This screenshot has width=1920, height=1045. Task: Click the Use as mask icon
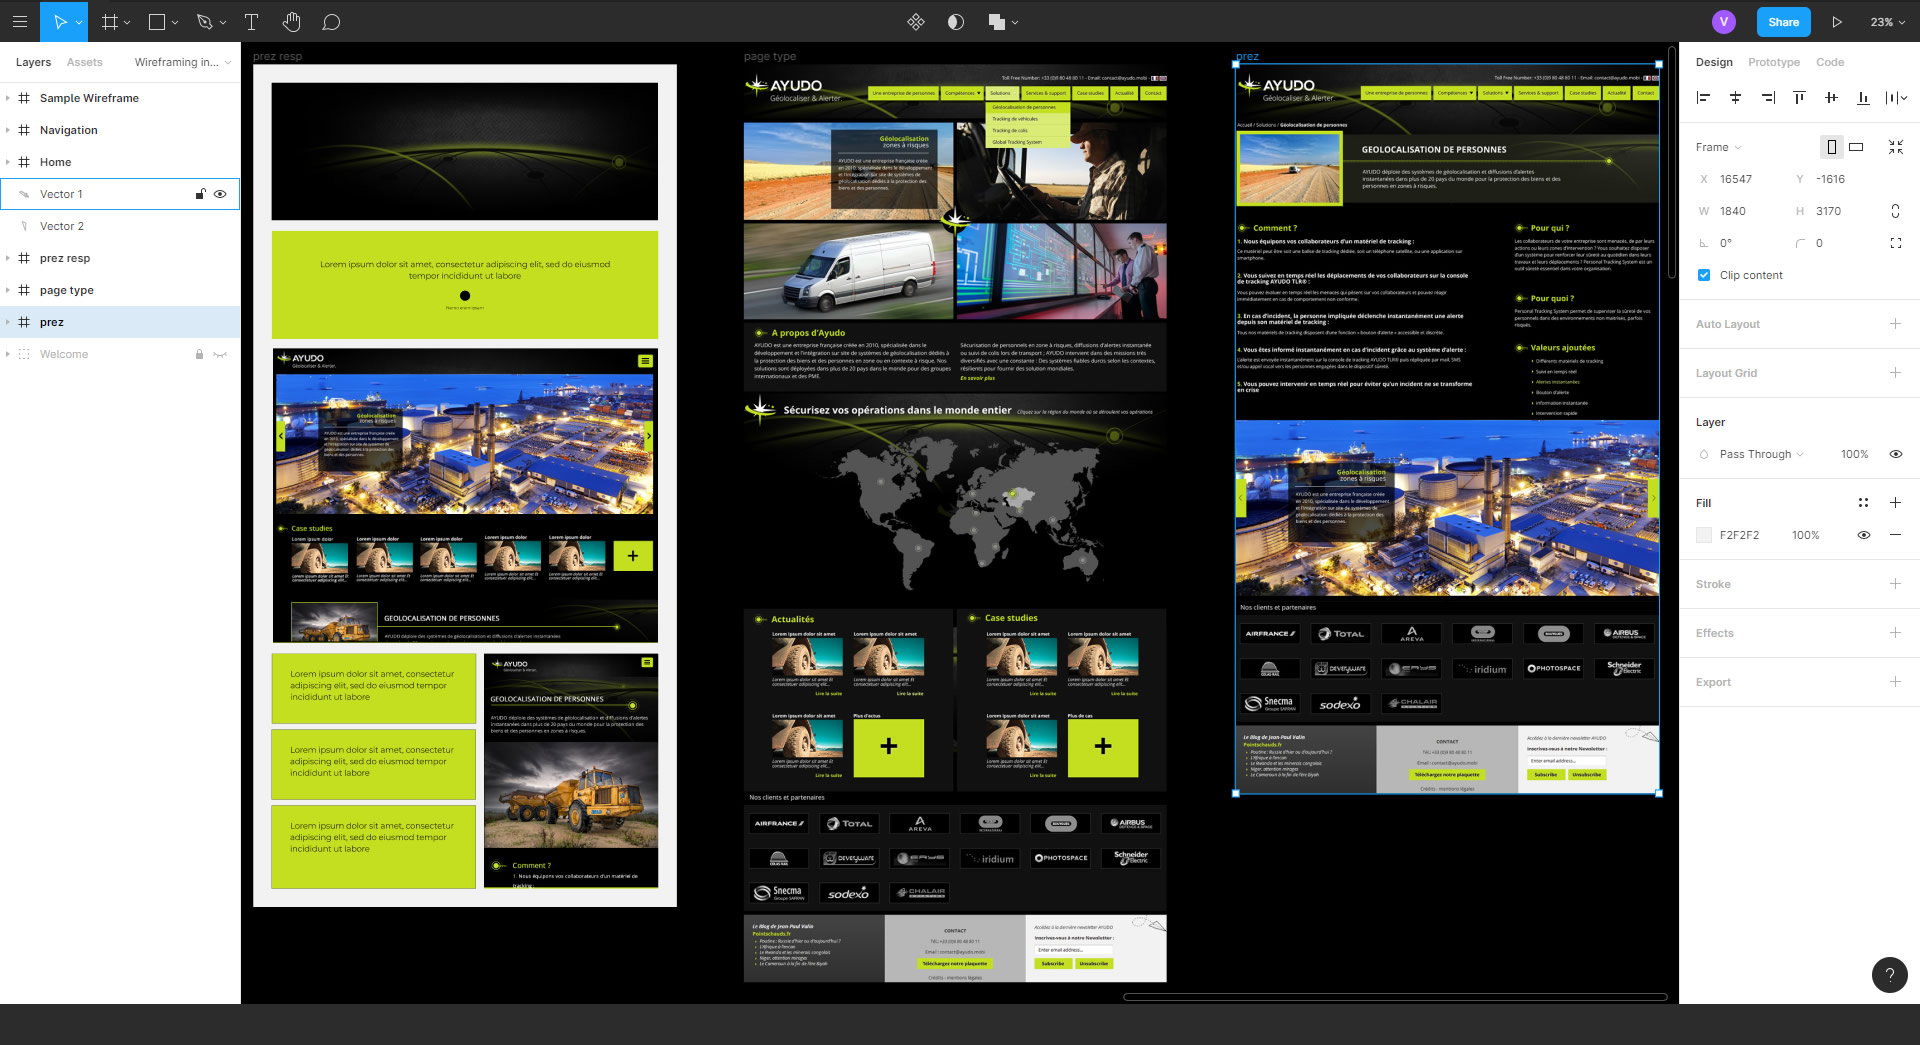pyautogui.click(x=955, y=21)
